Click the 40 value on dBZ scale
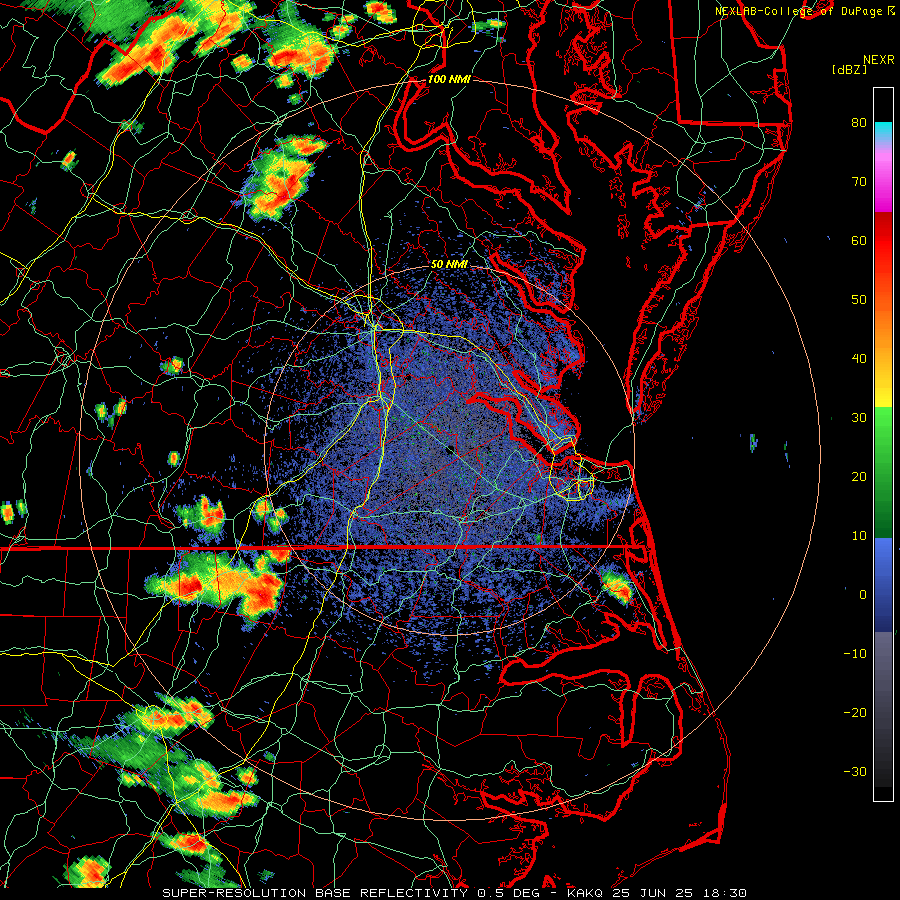Image resolution: width=900 pixels, height=900 pixels. click(x=859, y=359)
